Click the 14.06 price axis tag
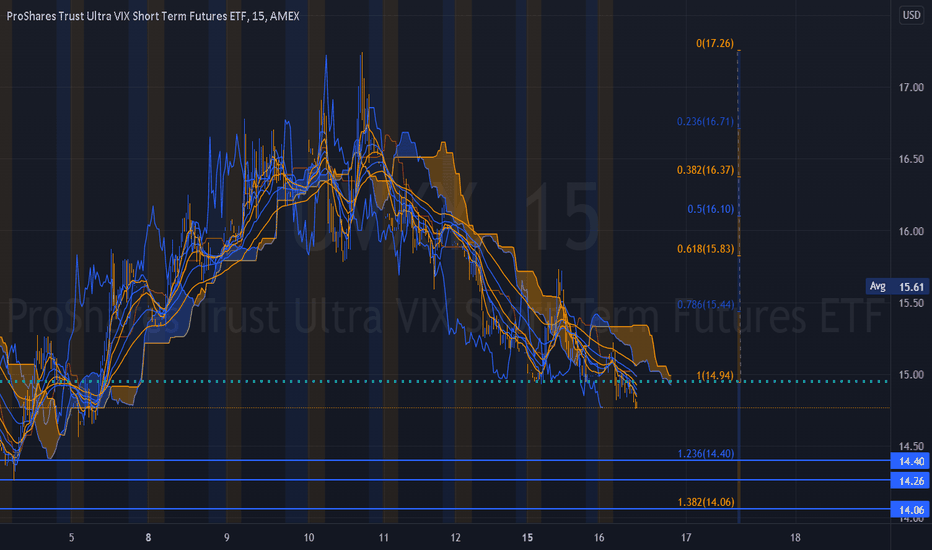Image resolution: width=932 pixels, height=550 pixels. click(910, 510)
